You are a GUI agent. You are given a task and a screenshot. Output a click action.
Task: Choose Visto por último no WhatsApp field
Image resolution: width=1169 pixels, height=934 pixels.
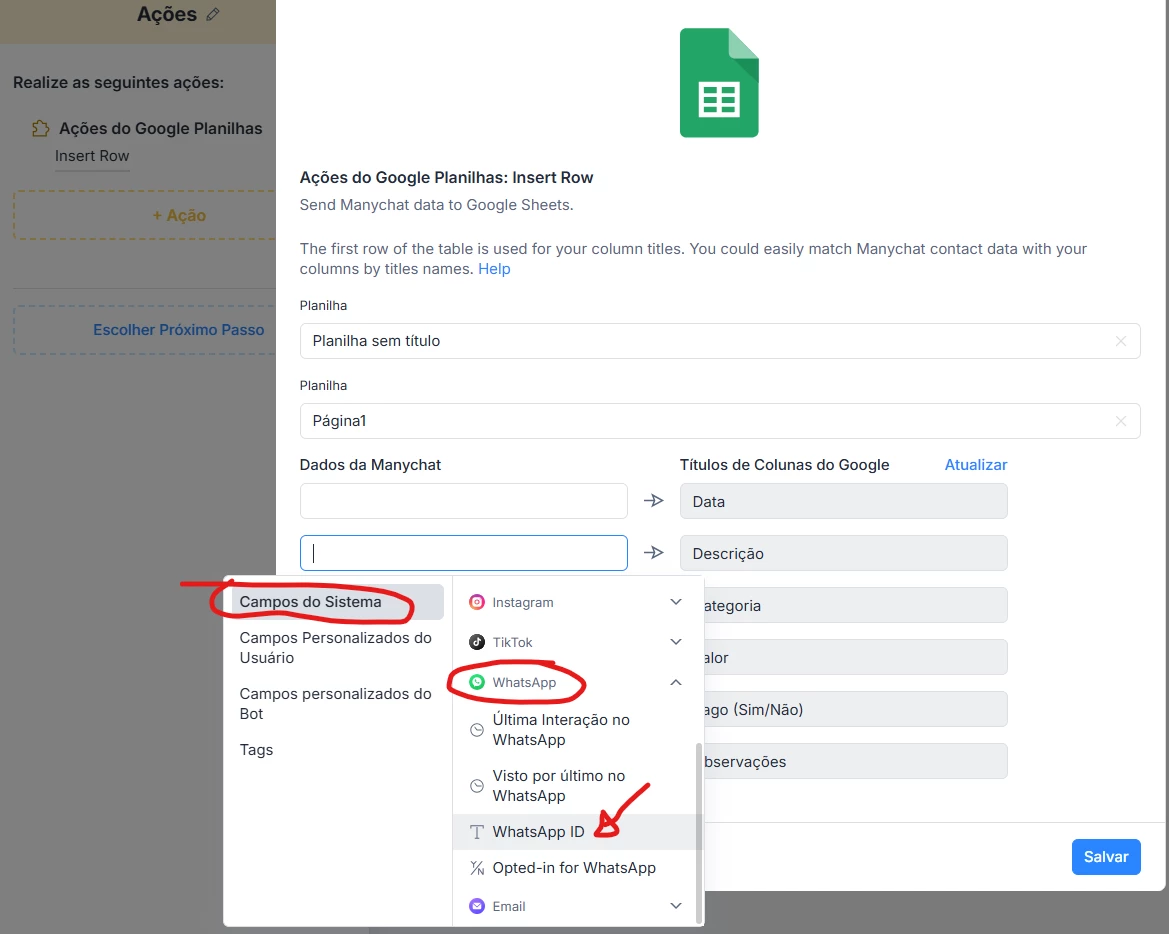574,786
